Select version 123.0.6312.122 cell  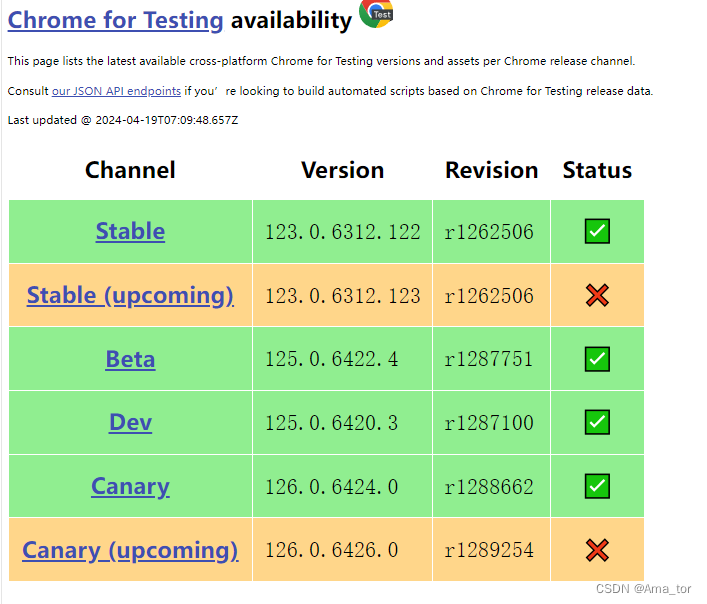tap(343, 232)
